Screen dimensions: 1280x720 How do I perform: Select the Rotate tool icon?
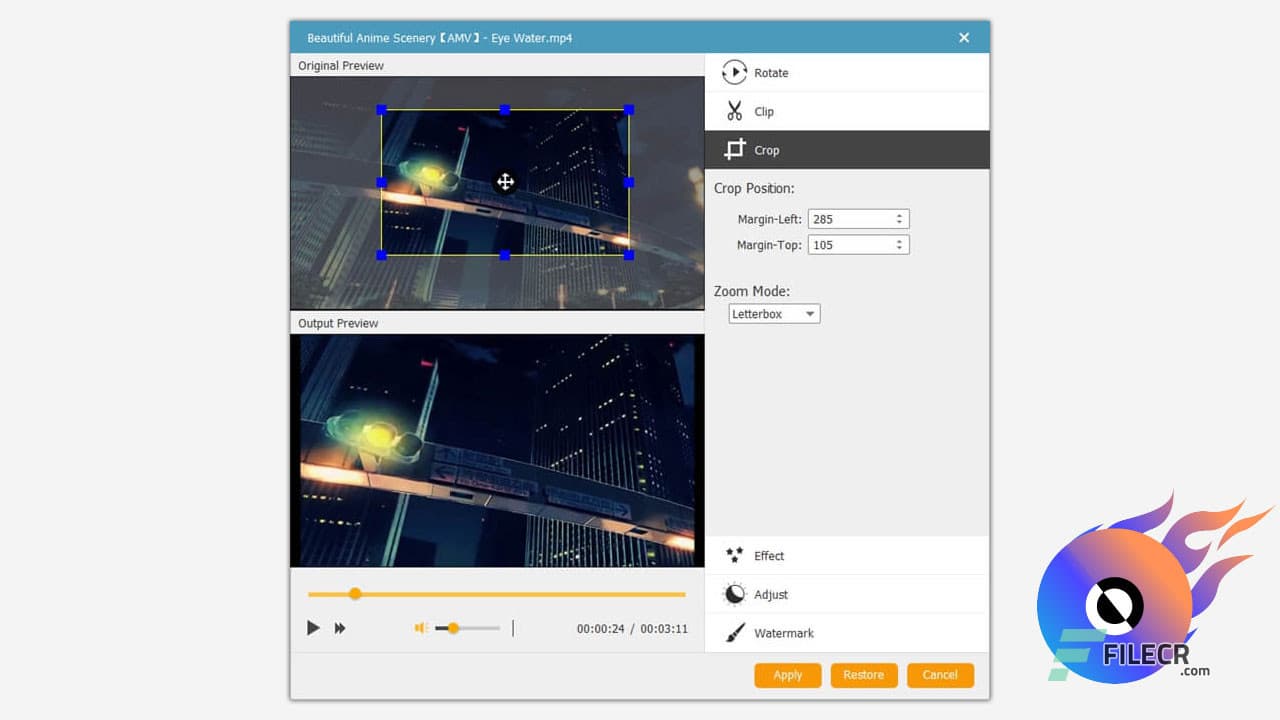pos(734,72)
